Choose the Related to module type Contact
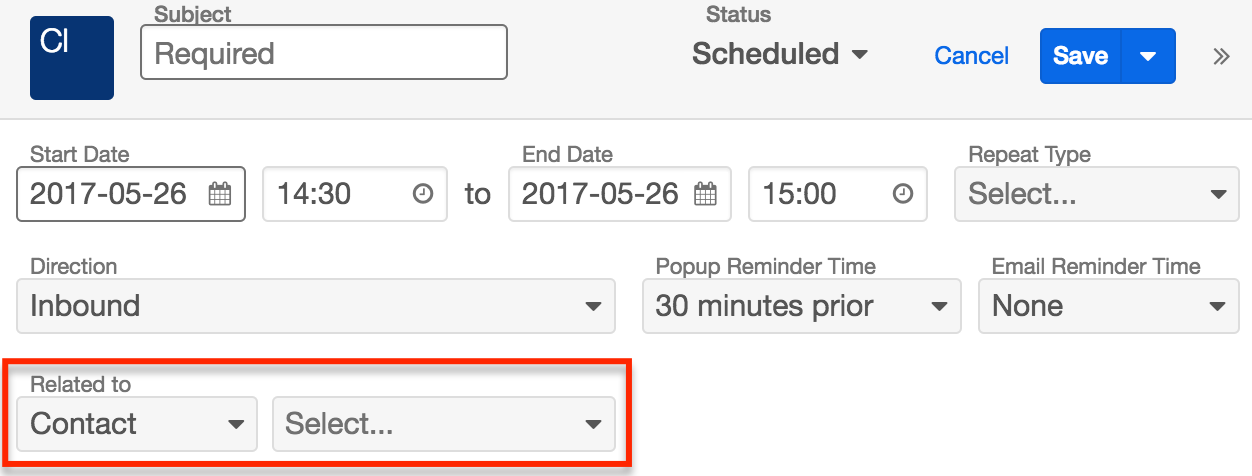 coord(137,424)
